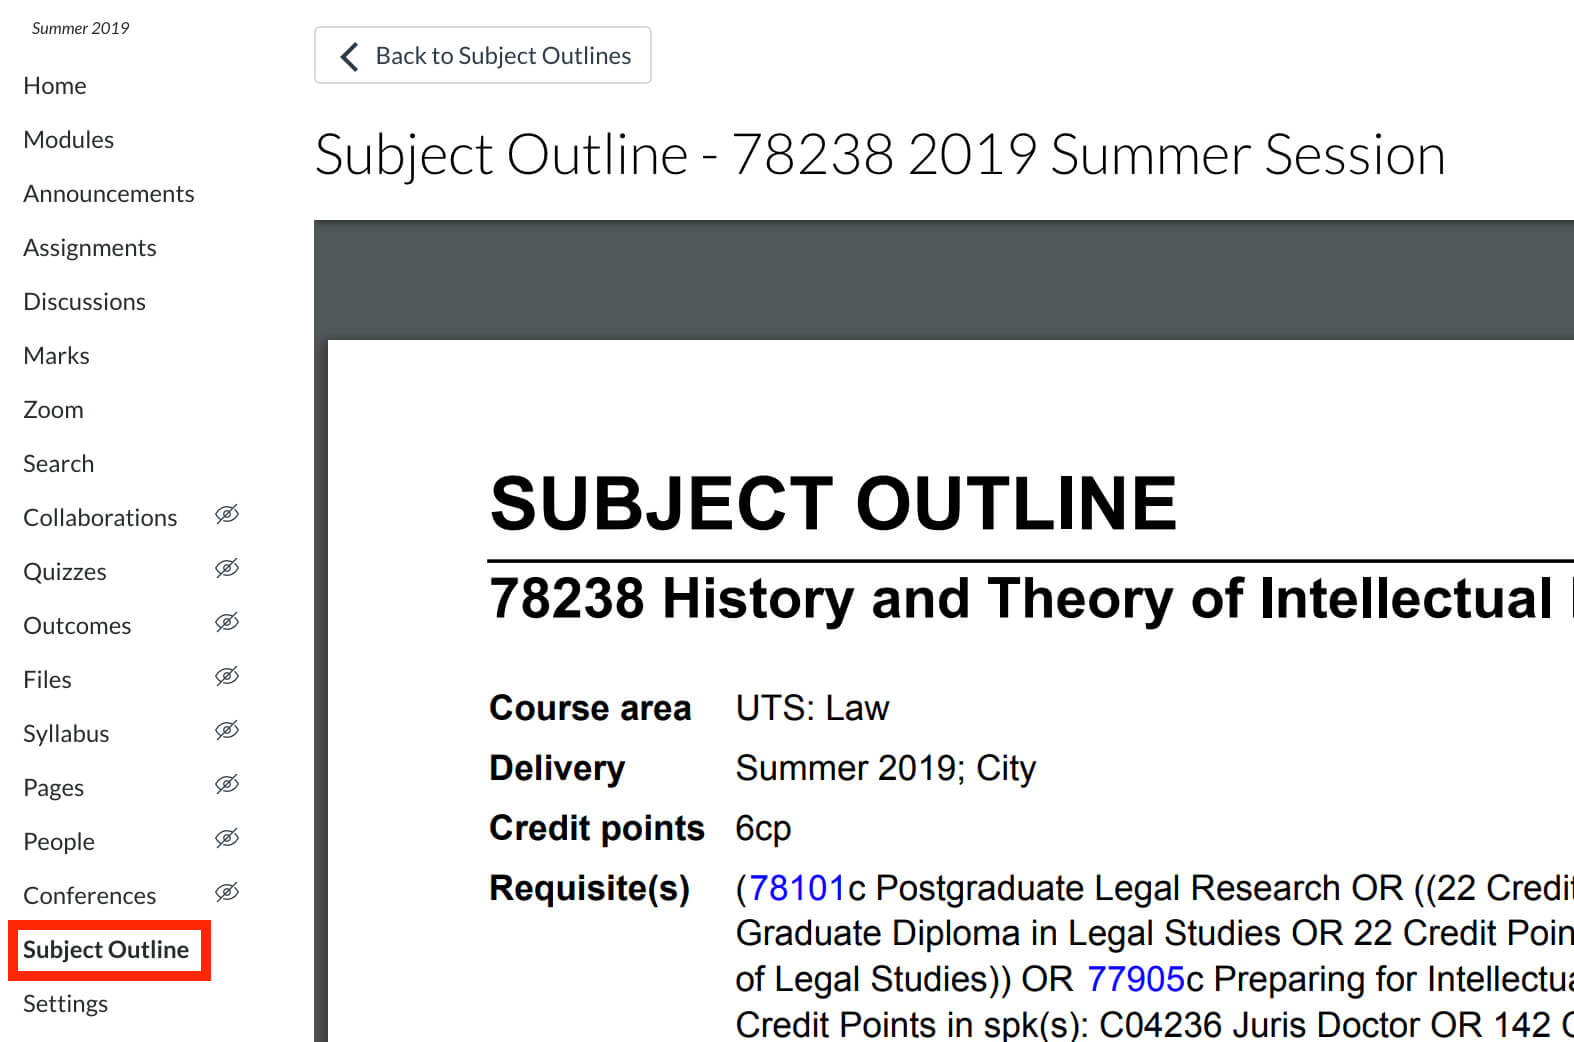Click the hidden eye icon beside Quizzes
1574x1042 pixels.
(227, 569)
